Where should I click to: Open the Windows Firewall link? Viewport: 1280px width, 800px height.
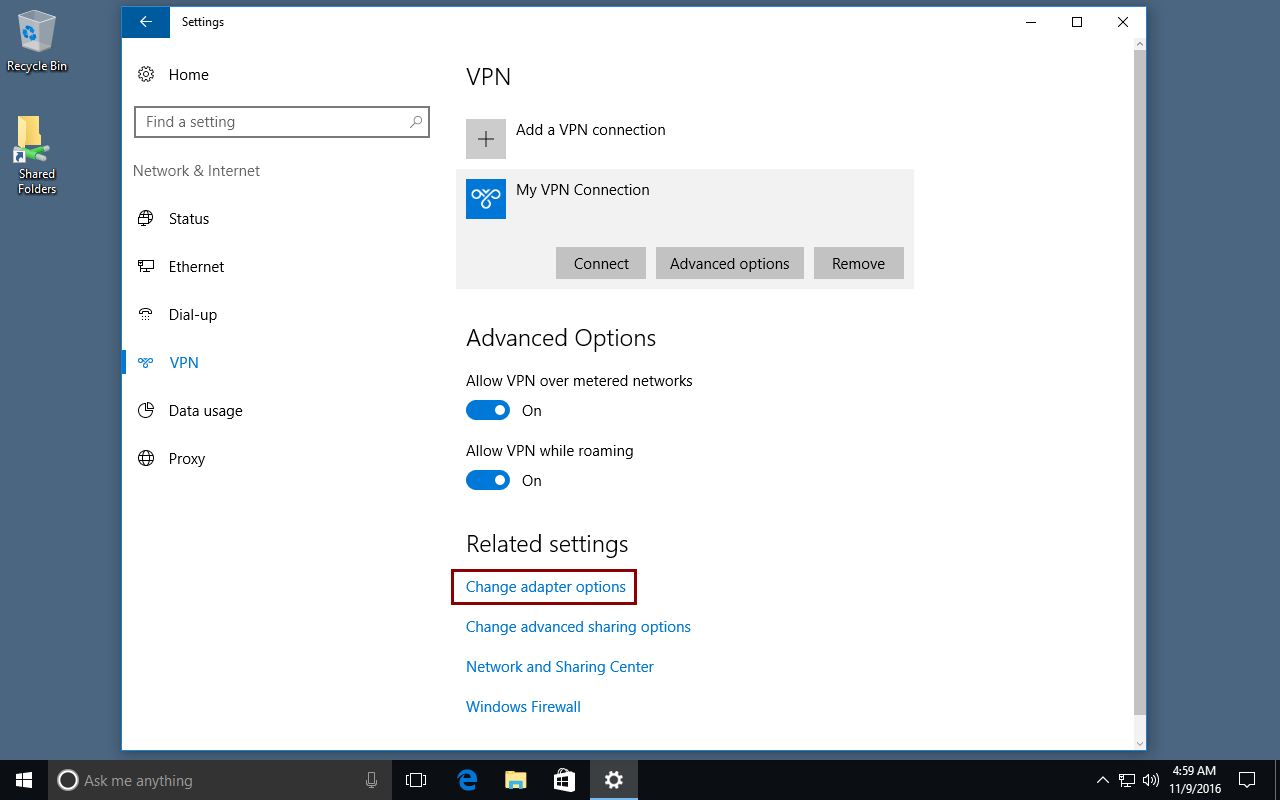pyautogui.click(x=523, y=707)
